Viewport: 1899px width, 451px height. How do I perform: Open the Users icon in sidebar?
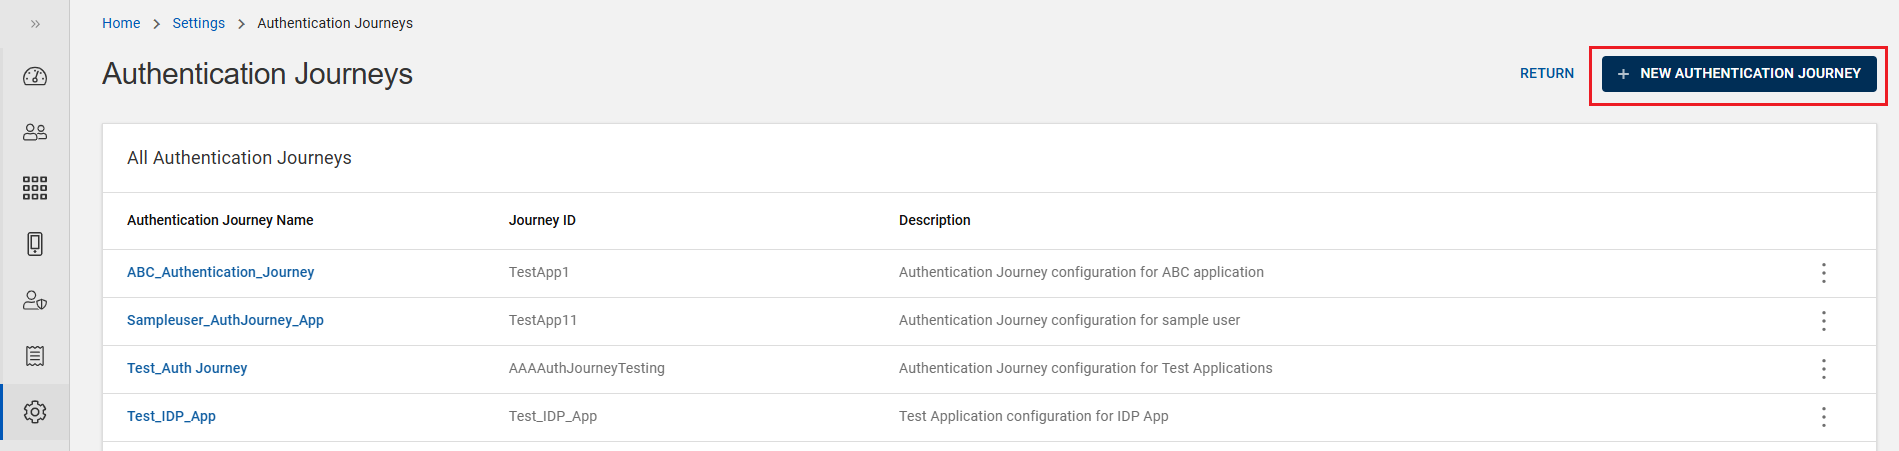(x=35, y=132)
